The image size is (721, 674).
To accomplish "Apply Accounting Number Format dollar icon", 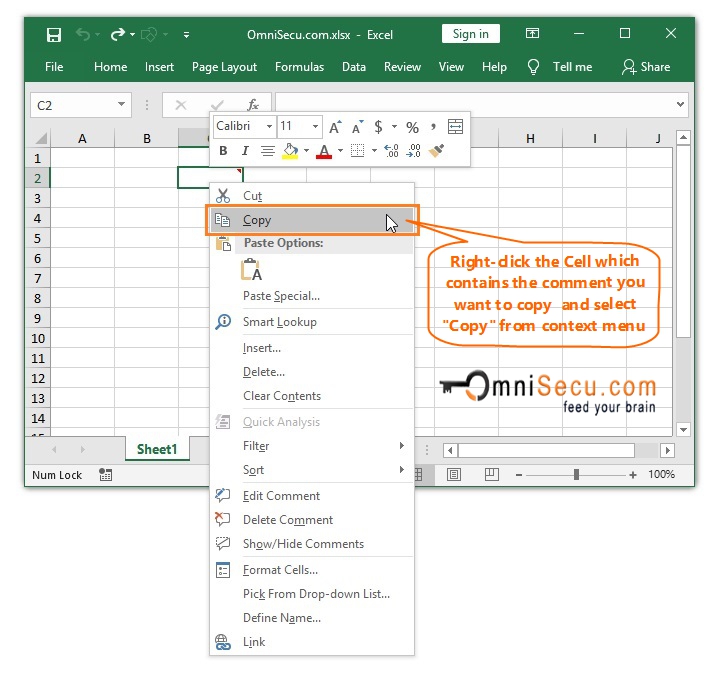I will pos(378,127).
